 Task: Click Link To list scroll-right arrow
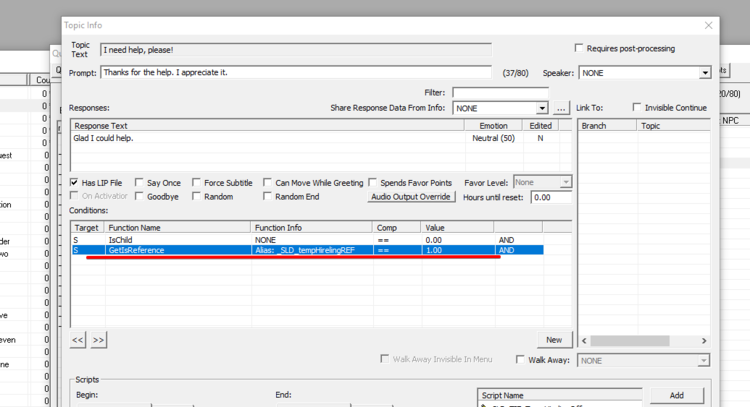point(704,341)
